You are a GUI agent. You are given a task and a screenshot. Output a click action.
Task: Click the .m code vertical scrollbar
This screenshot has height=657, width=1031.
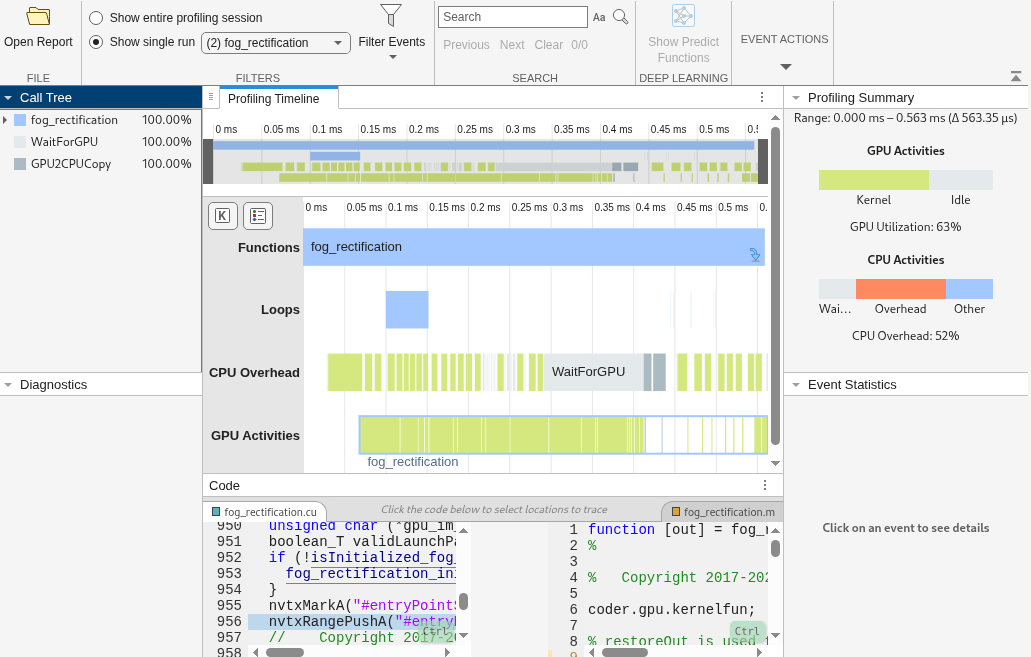pyautogui.click(x=775, y=548)
